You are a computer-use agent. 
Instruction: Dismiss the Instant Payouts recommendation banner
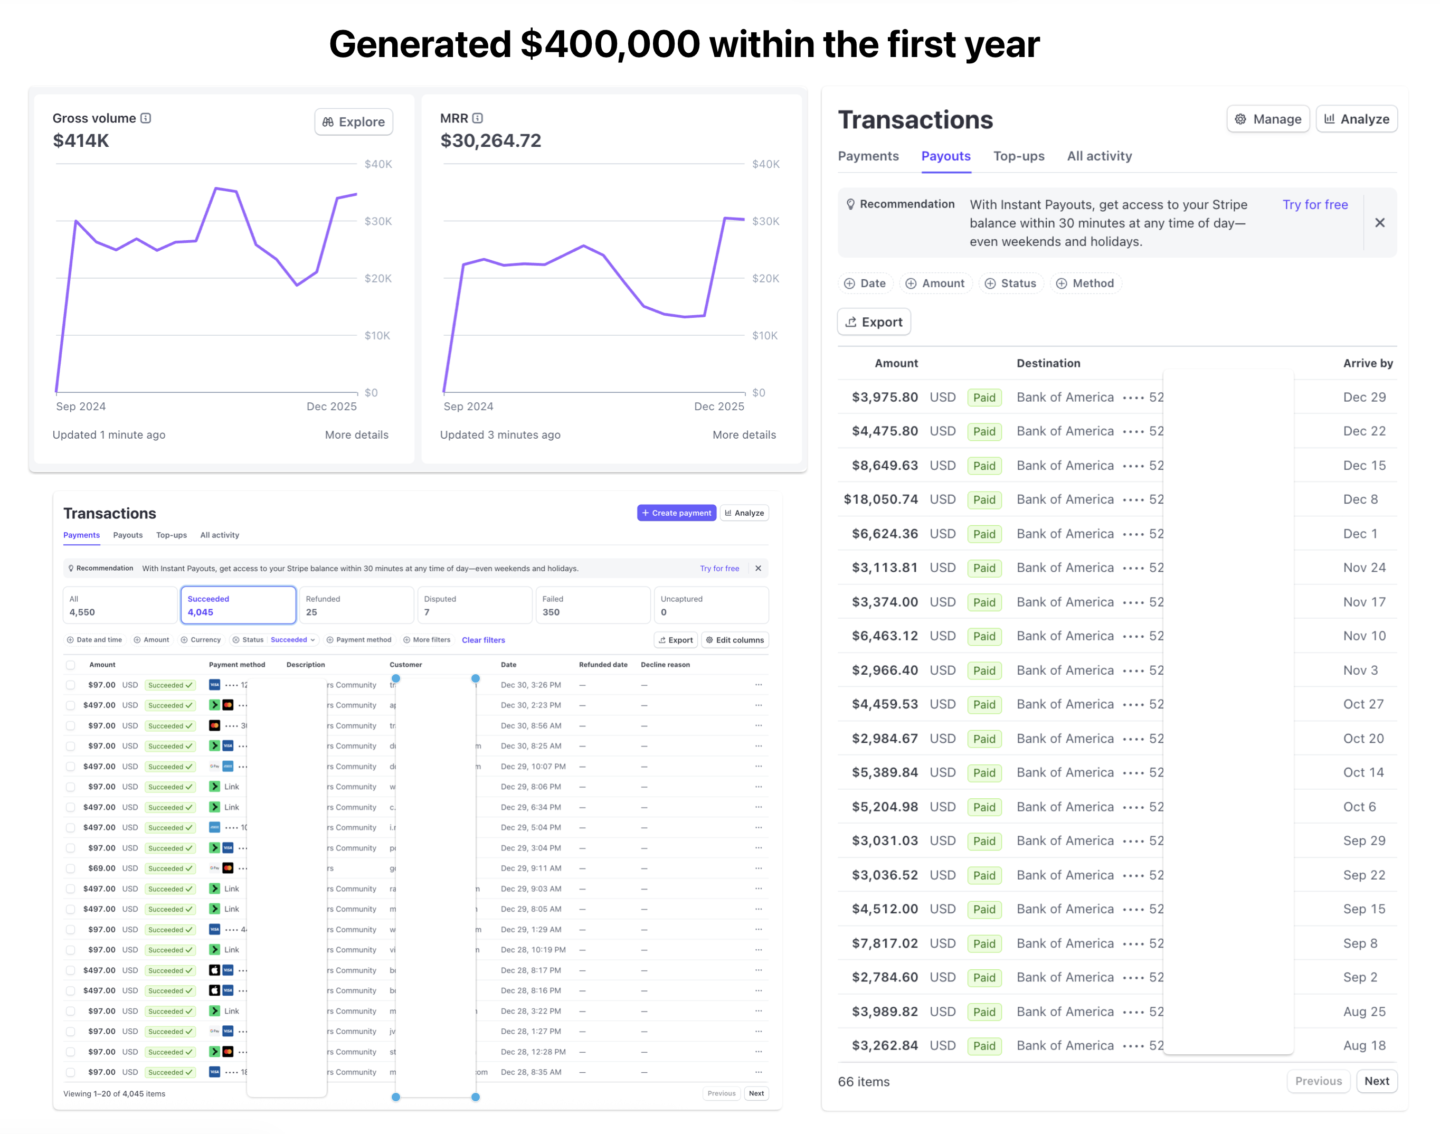(1380, 223)
